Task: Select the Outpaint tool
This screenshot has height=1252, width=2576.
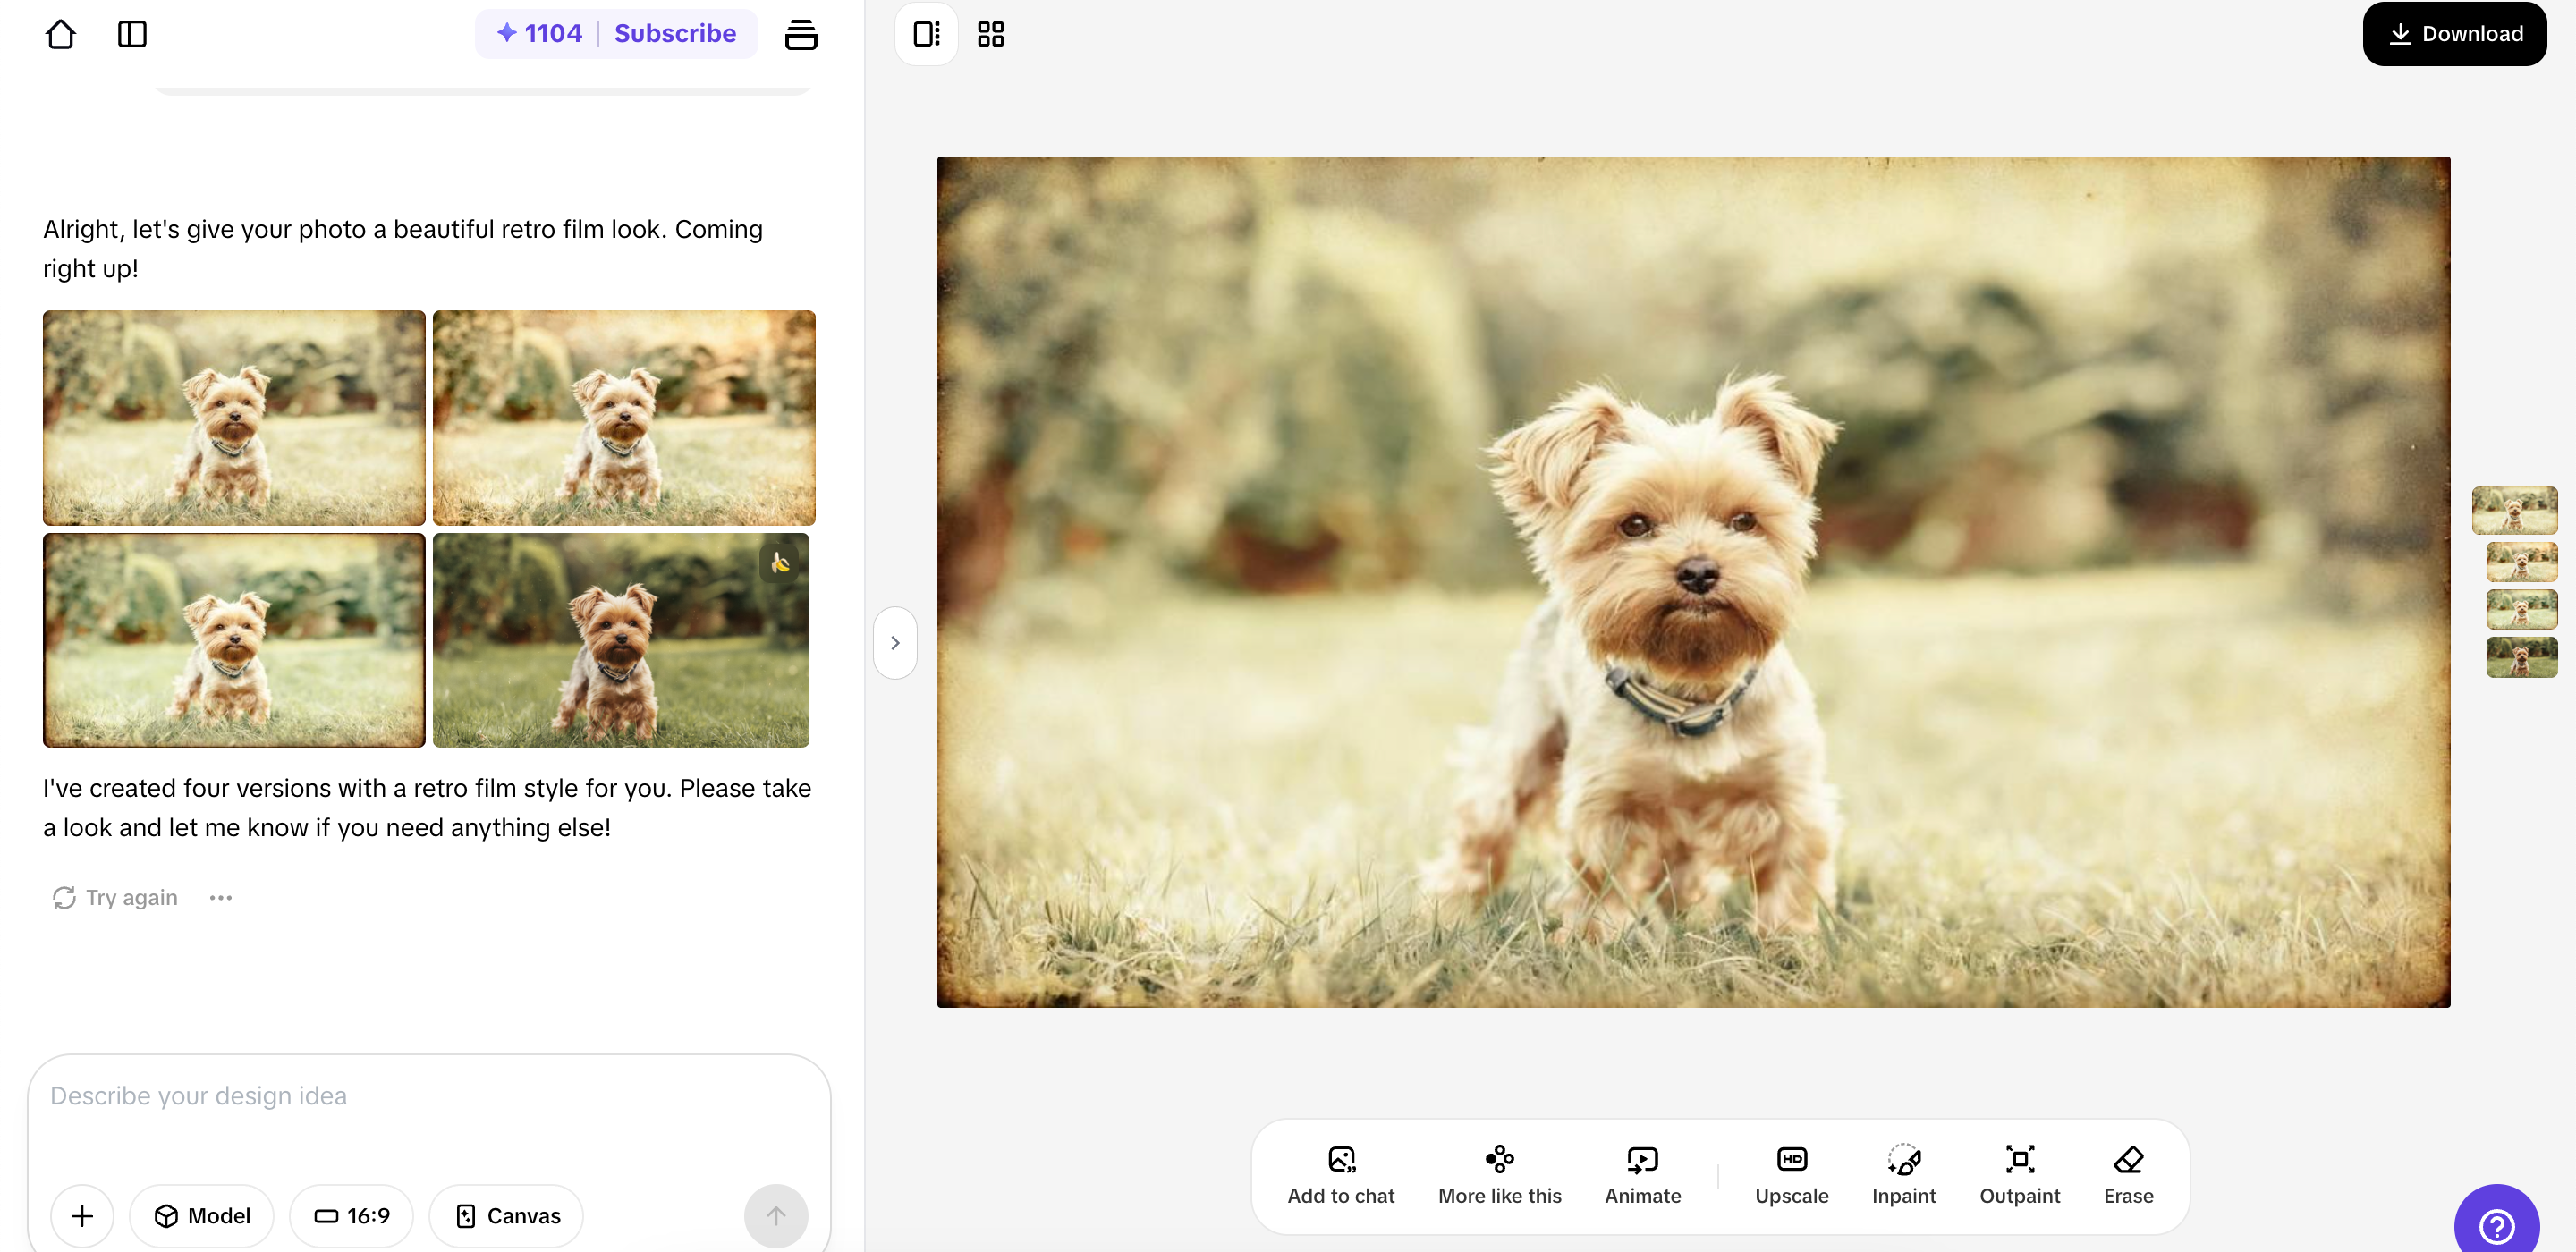Action: click(x=2019, y=1175)
